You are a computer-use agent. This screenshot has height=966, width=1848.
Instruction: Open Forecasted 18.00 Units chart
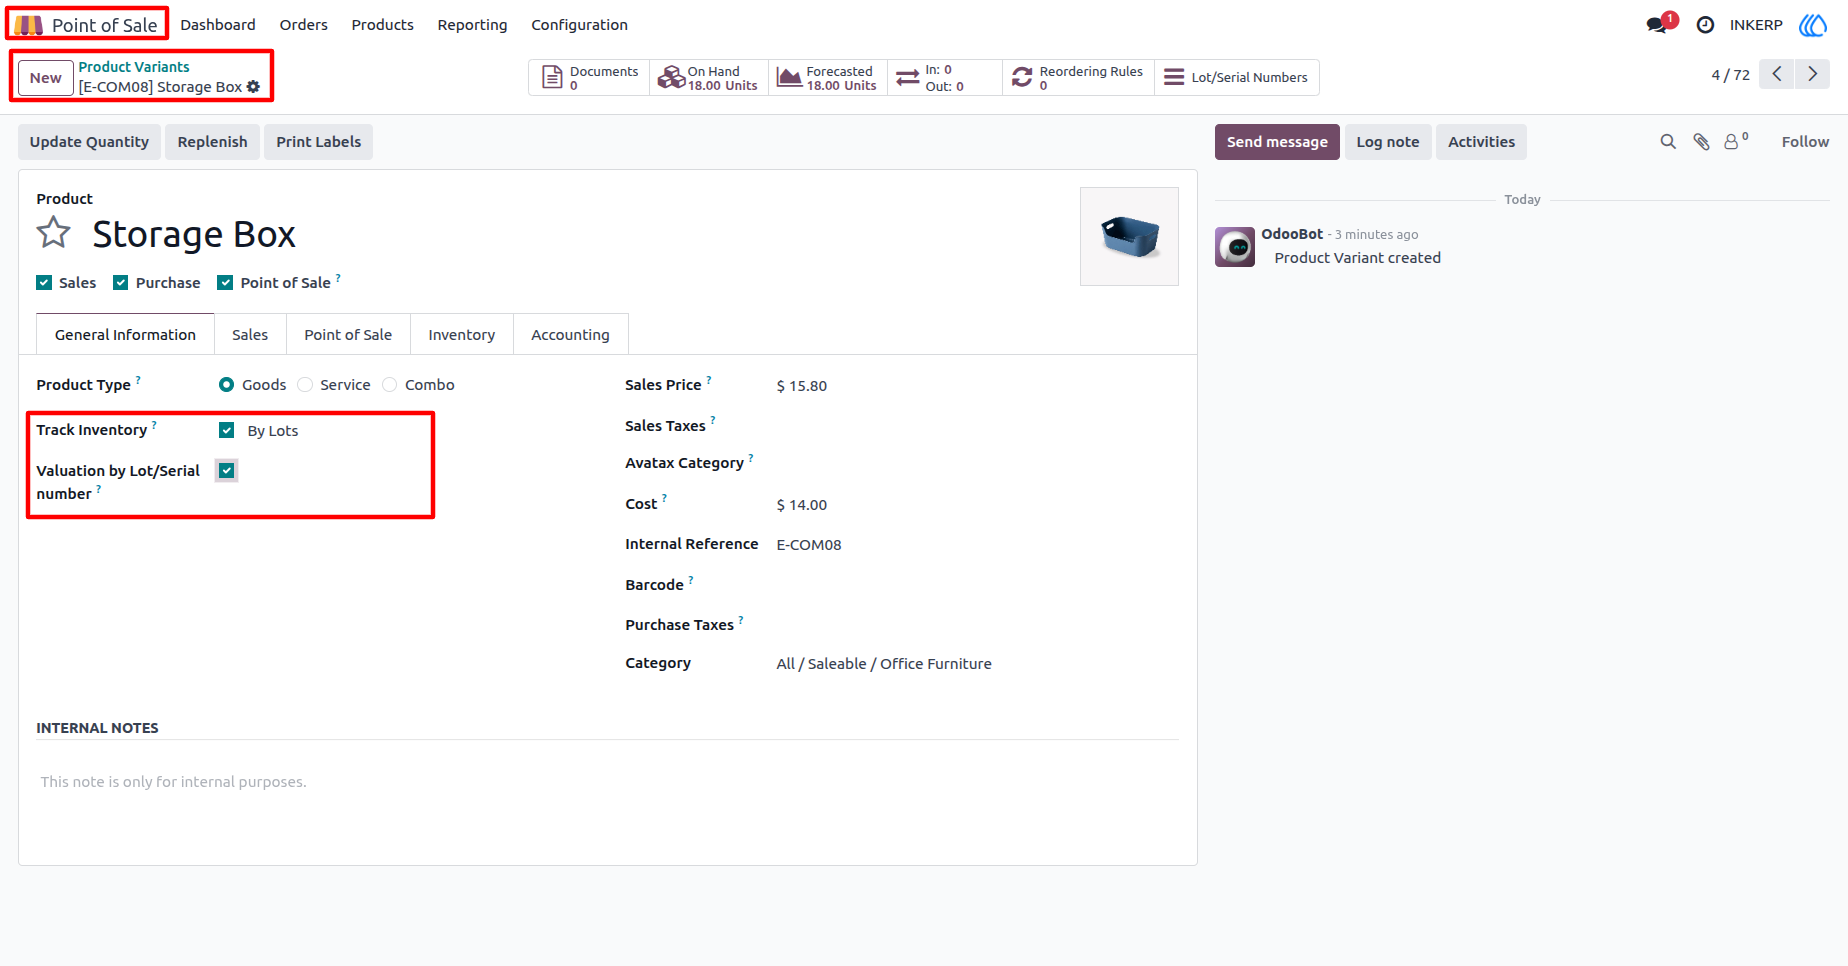point(828,78)
